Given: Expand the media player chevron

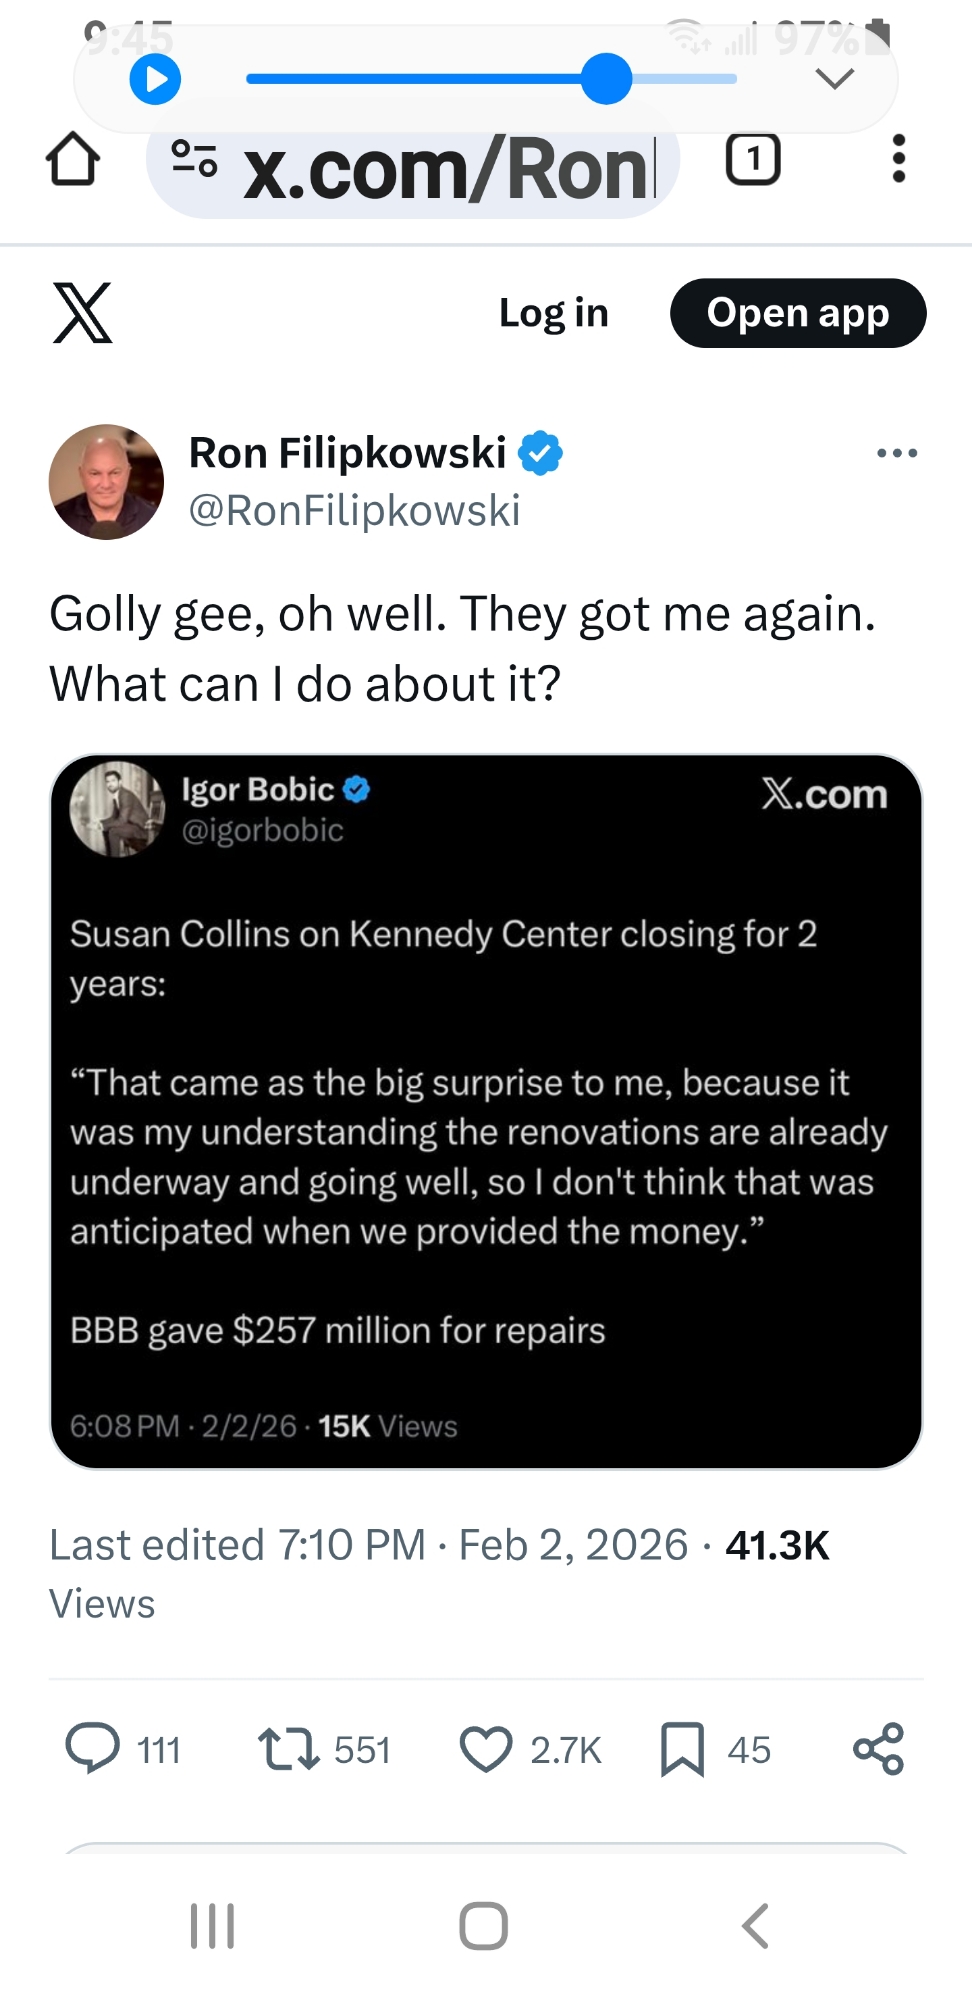Looking at the screenshot, I should coord(834,78).
